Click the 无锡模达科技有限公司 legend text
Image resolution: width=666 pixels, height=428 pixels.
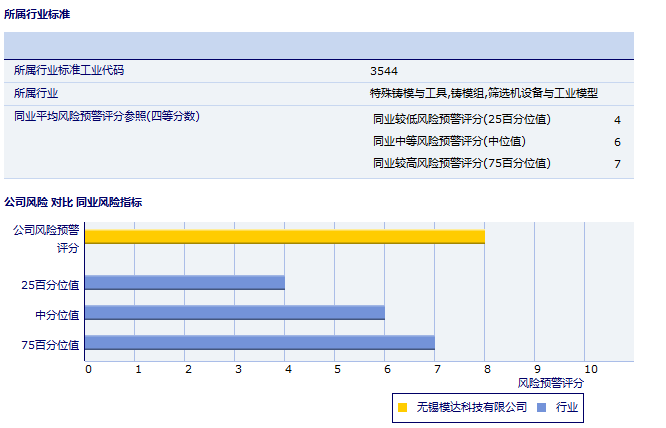click(x=471, y=408)
